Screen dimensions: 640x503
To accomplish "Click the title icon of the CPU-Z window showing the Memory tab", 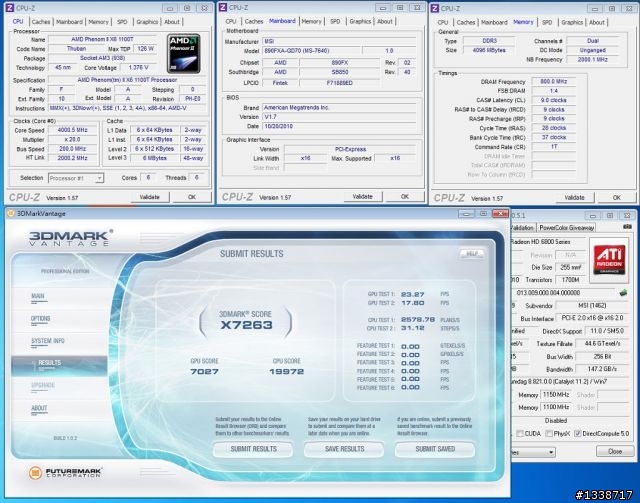I will (x=435, y=8).
